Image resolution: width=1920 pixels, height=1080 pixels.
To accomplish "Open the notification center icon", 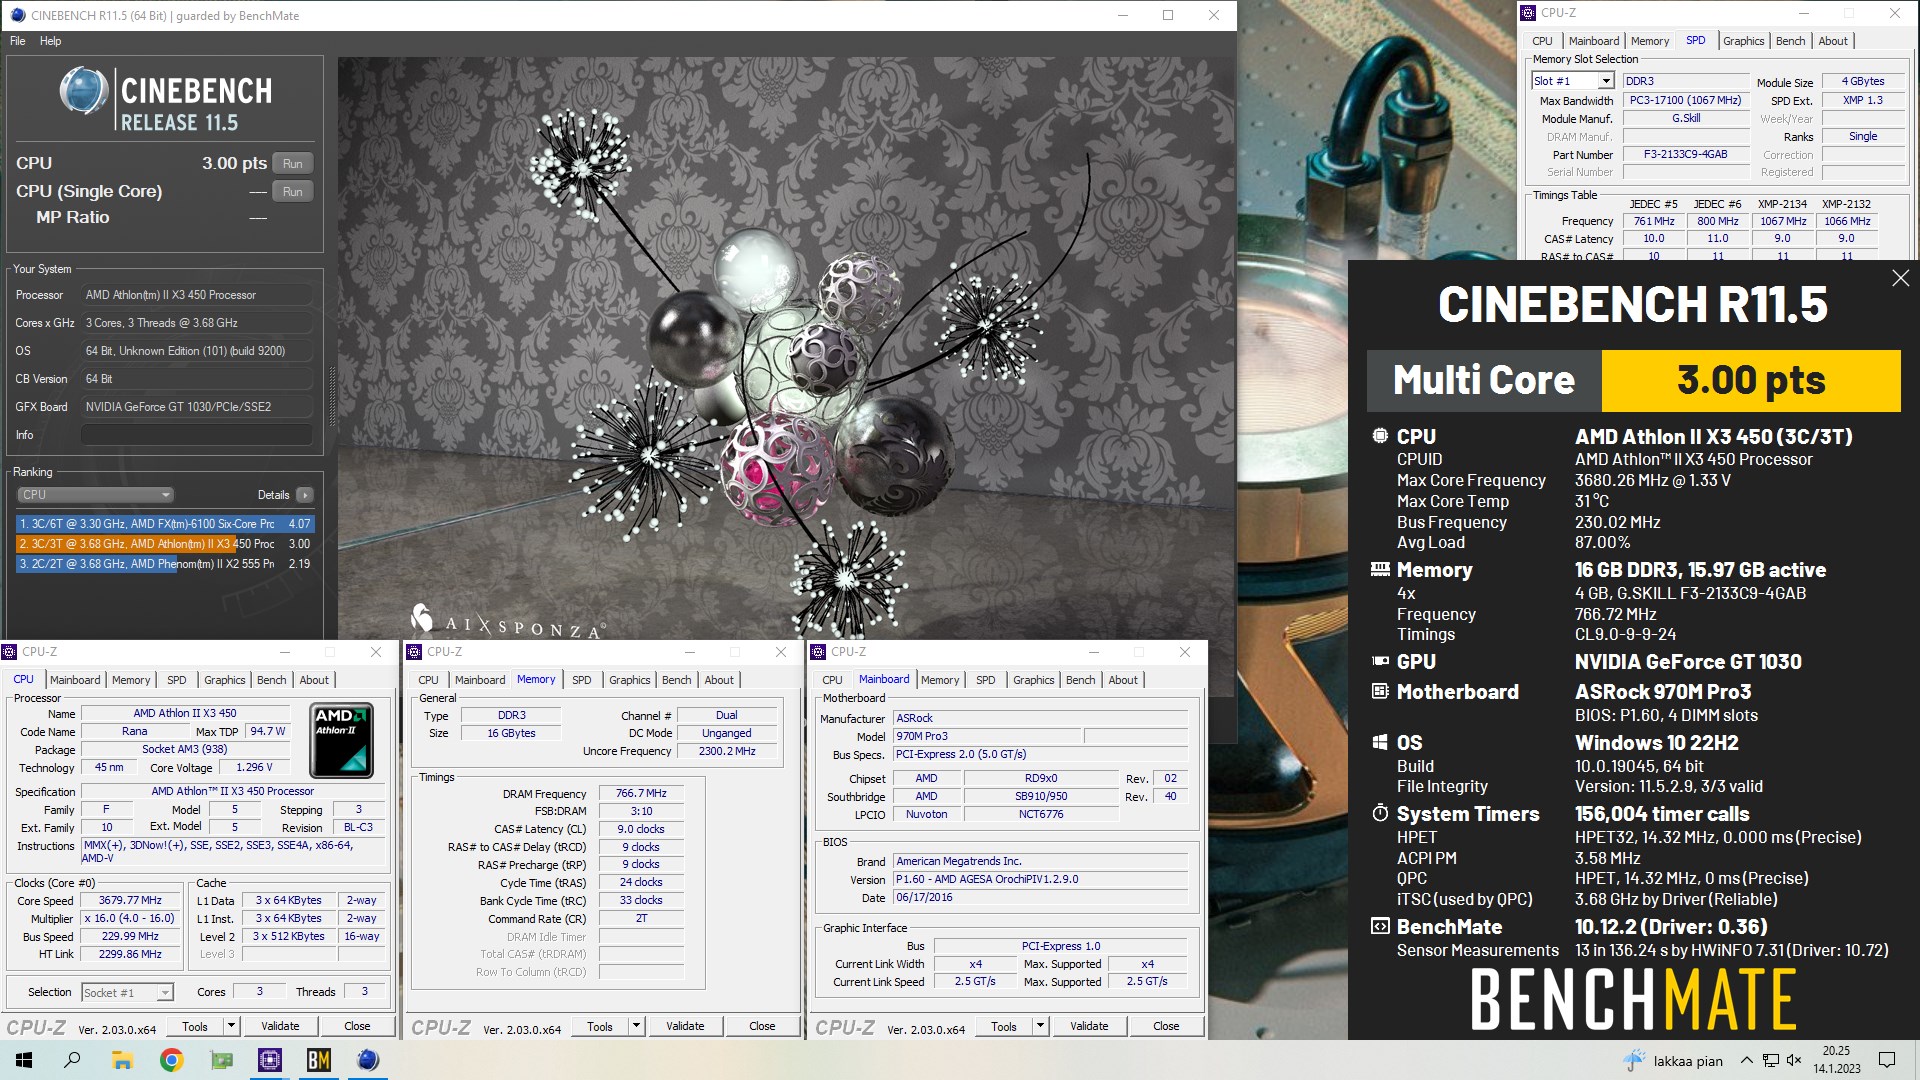I will click(x=1887, y=1060).
